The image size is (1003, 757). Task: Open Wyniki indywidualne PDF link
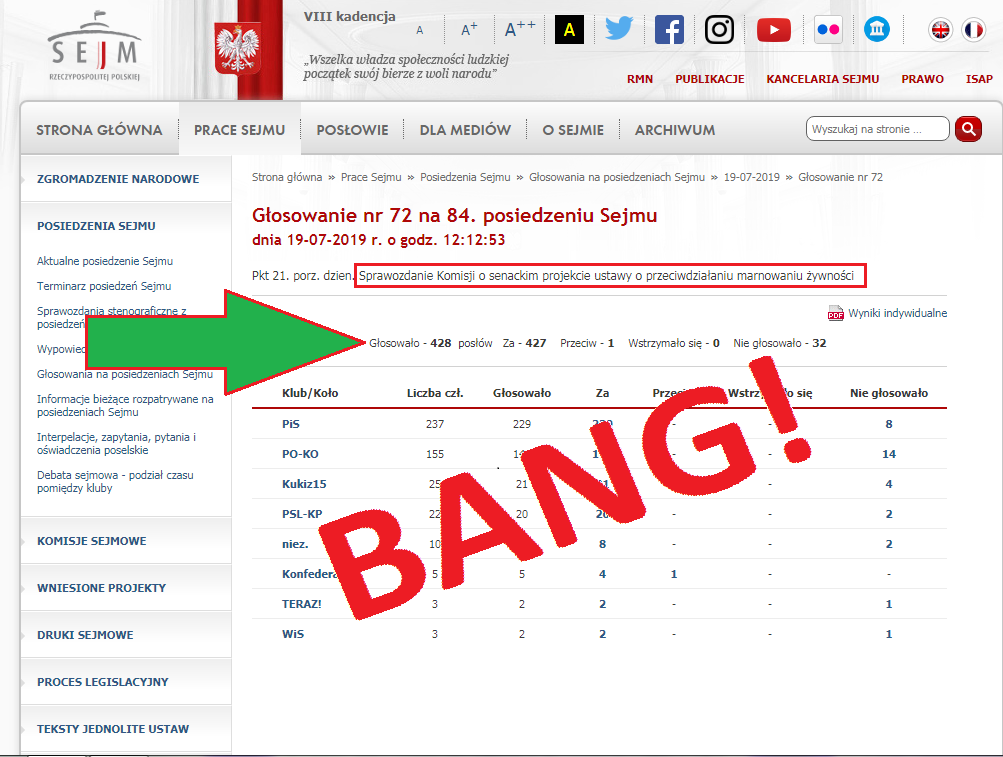[896, 313]
